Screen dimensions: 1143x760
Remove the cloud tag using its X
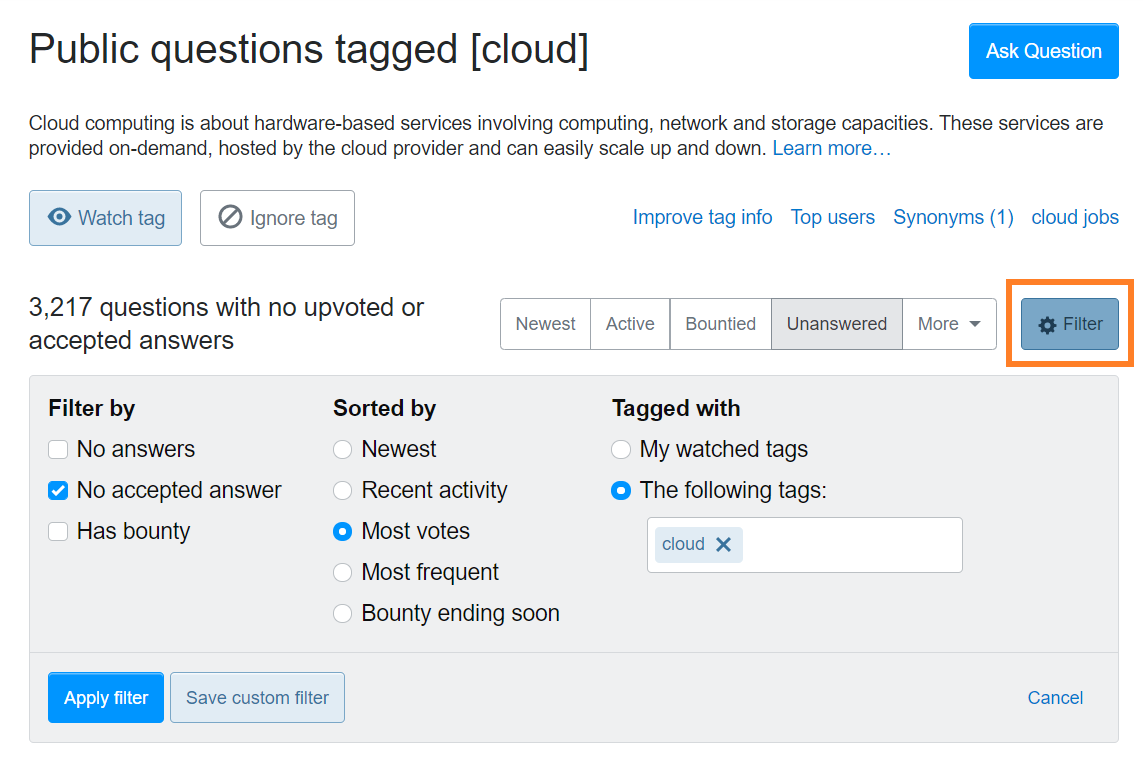click(724, 544)
